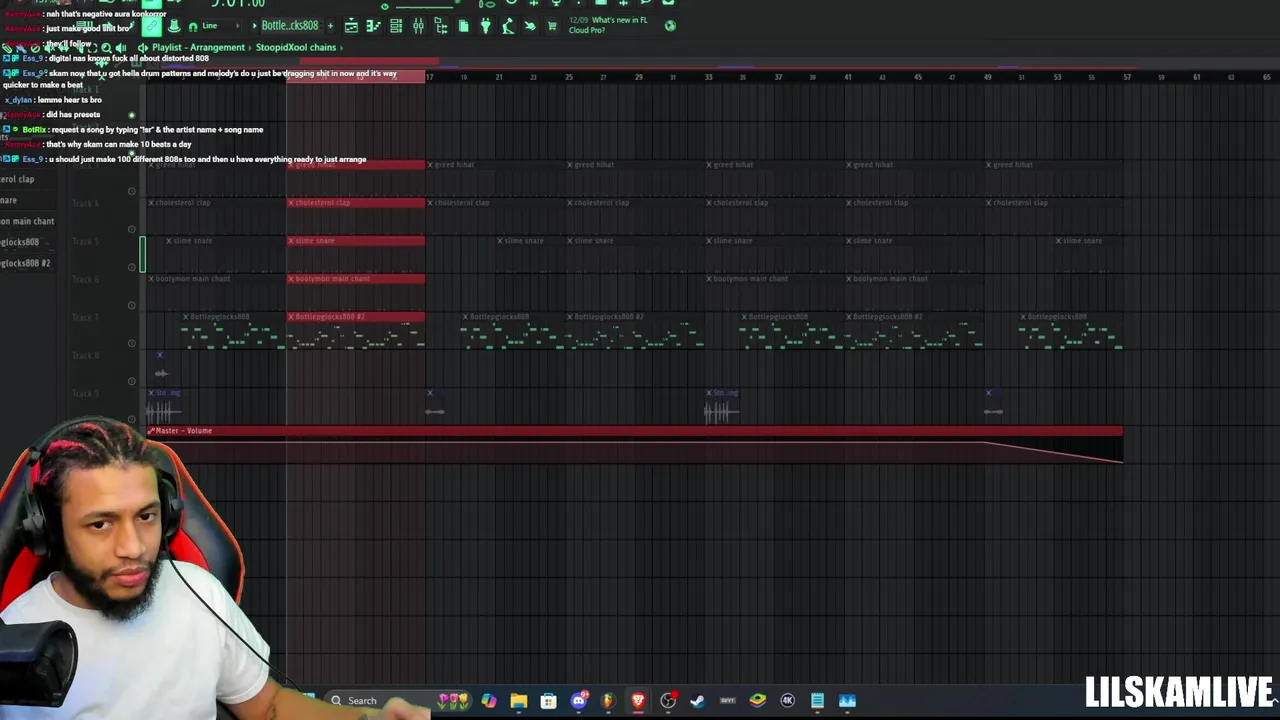Image resolution: width=1280 pixels, height=720 pixels.
Task: Click the plus button next to pattern name
Action: tap(330, 26)
